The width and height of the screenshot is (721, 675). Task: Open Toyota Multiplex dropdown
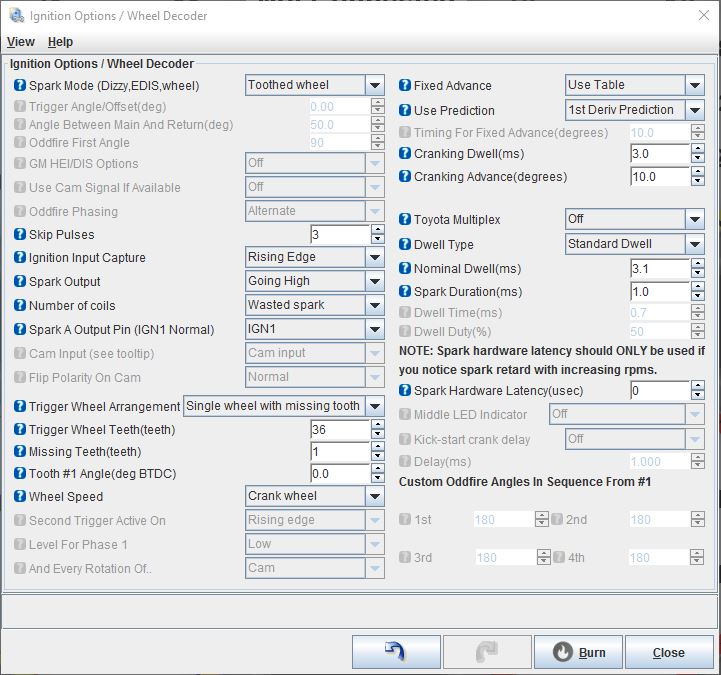click(x=635, y=219)
